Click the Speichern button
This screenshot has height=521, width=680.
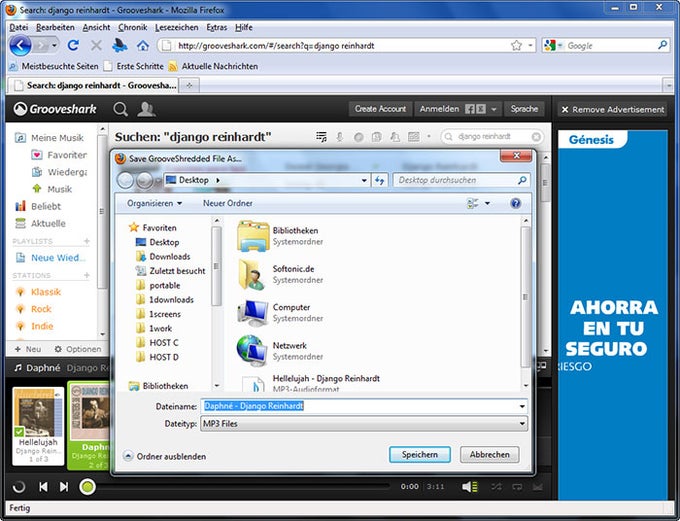(x=419, y=454)
